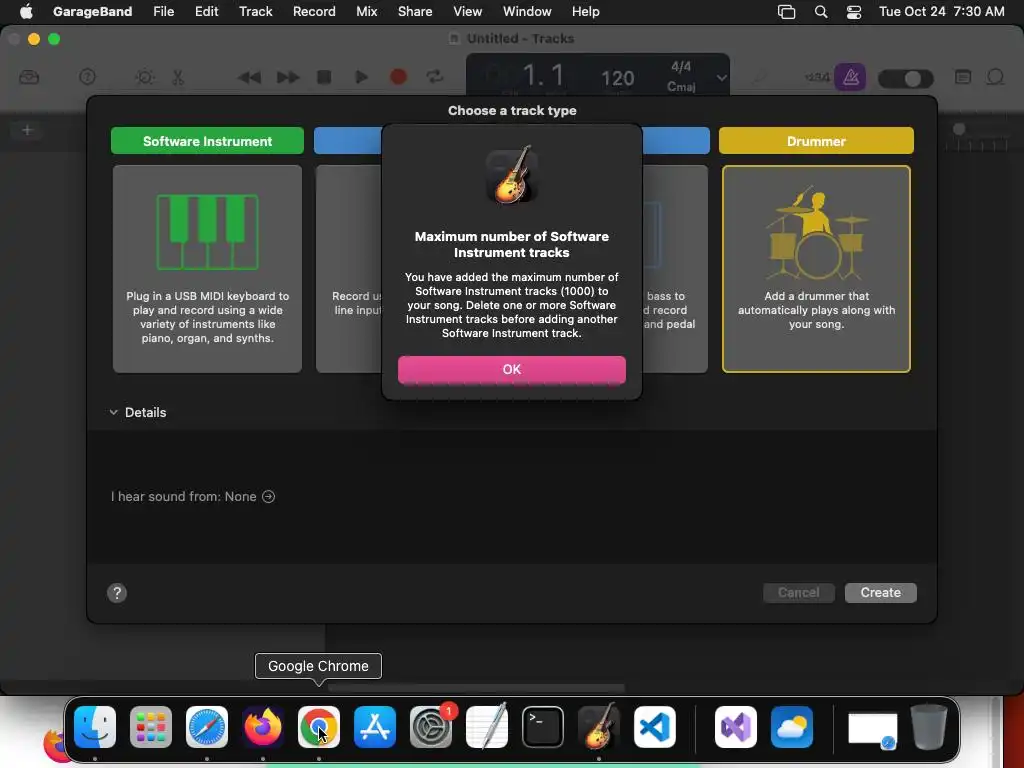Open the Loop Browser button
The image size is (1024, 768).
tap(995, 77)
